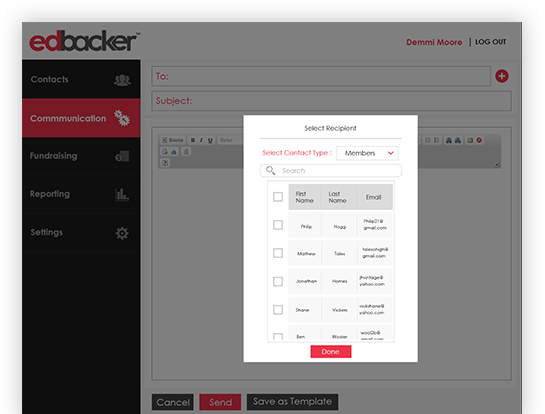
Task: Click the search magnifier icon in the dialog
Action: click(x=270, y=170)
